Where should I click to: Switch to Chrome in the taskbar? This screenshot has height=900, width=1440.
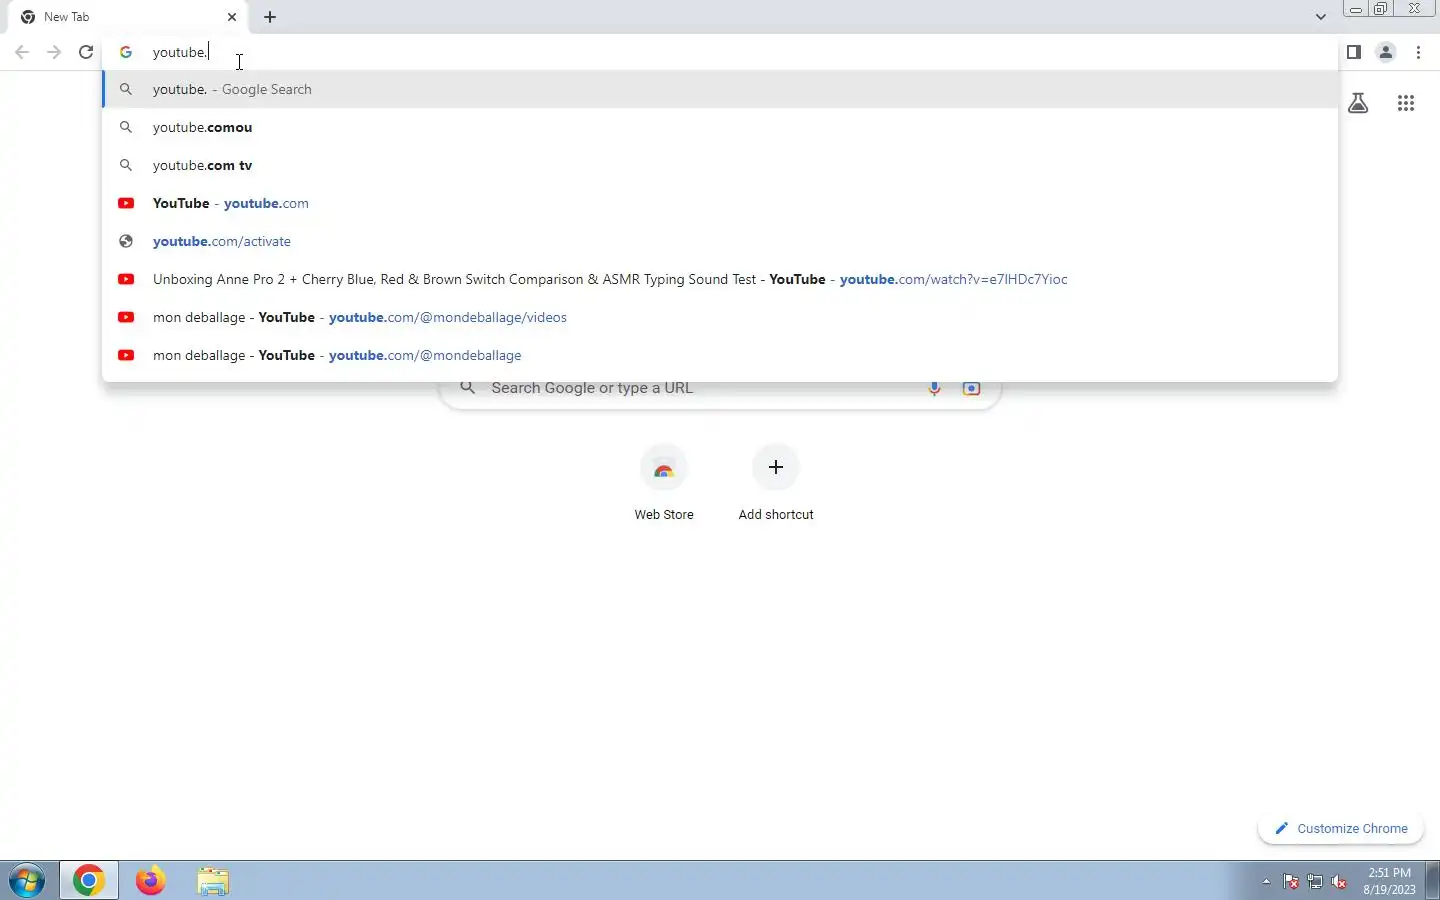click(x=88, y=881)
